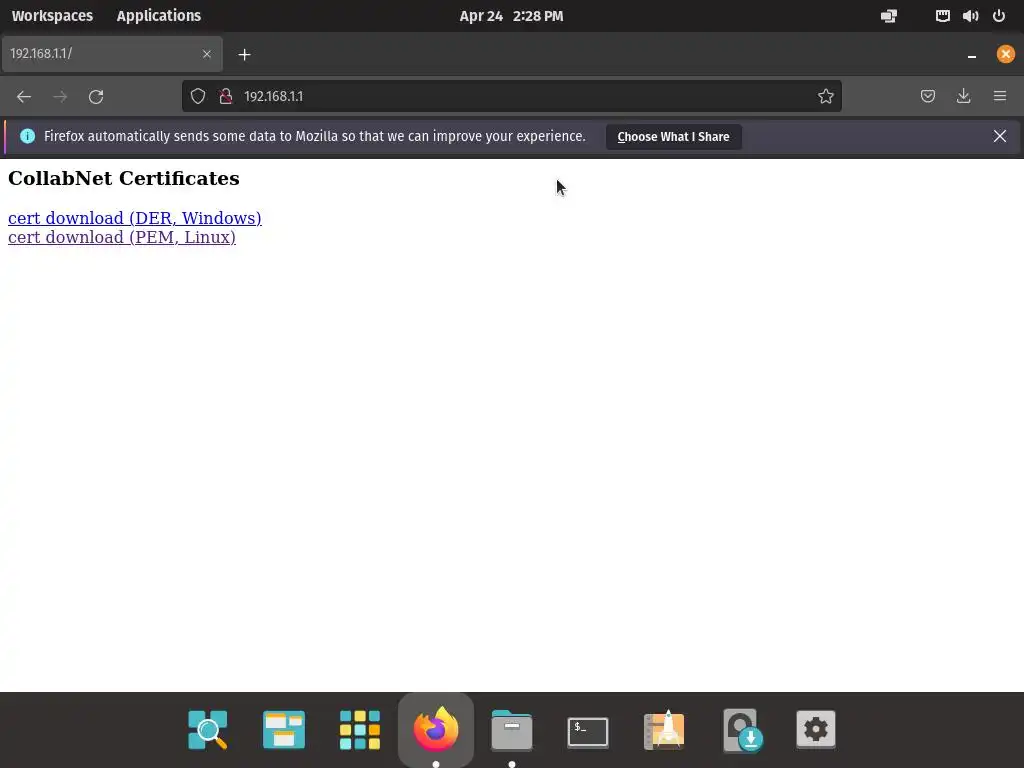
Task: Open the volume control icon
Action: click(970, 16)
